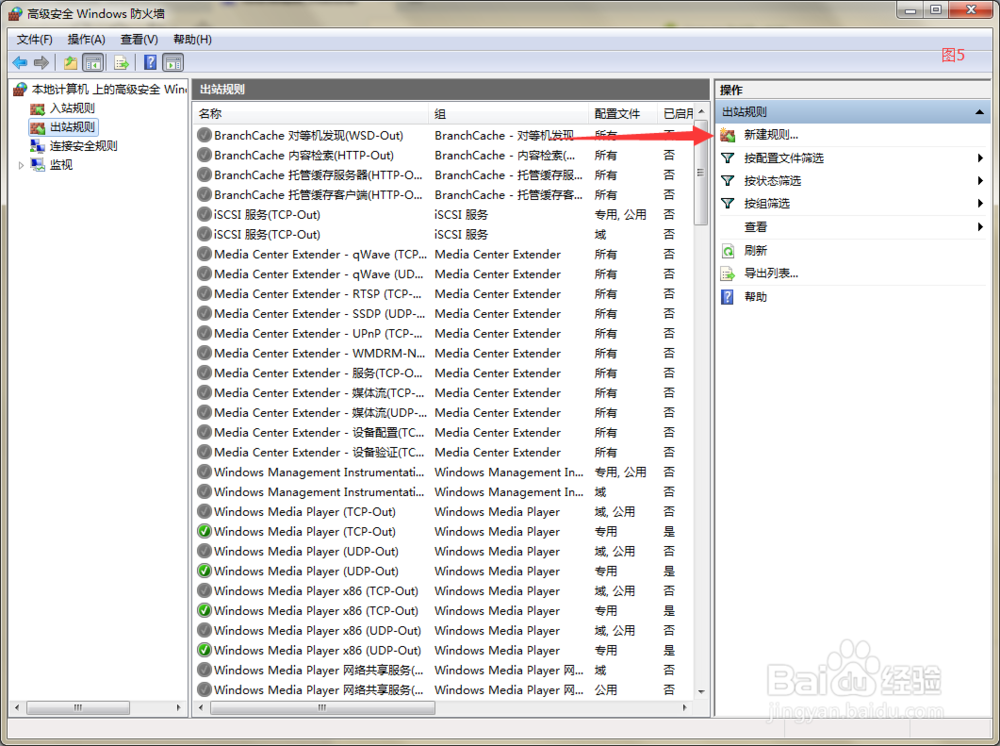Click 刷新 action link
The image size is (1000, 746).
[x=756, y=251]
